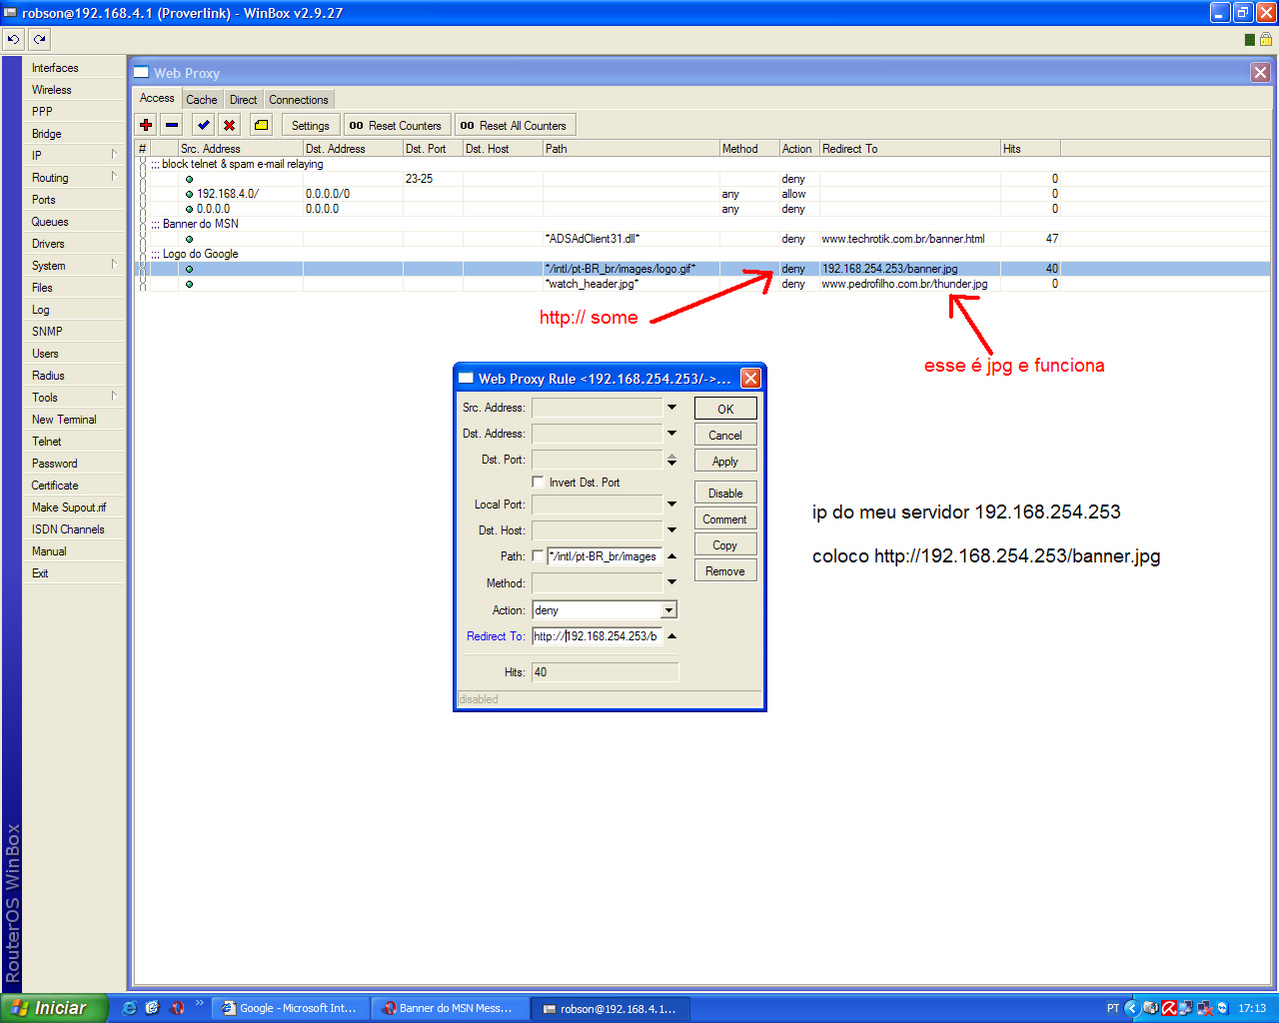Toggle the Dst. Port expander arrows
This screenshot has height=1023, width=1279.
(x=672, y=460)
